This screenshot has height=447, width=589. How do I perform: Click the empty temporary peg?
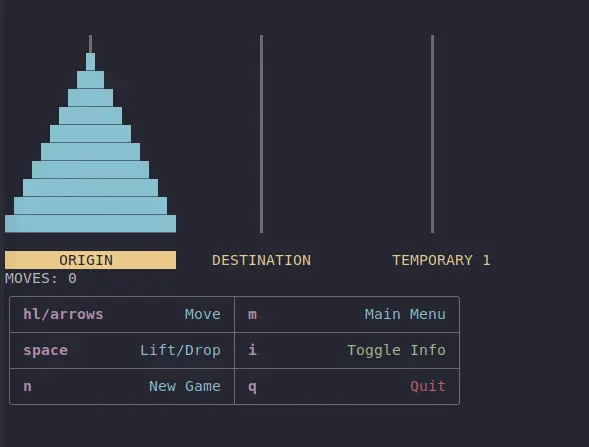(432, 134)
